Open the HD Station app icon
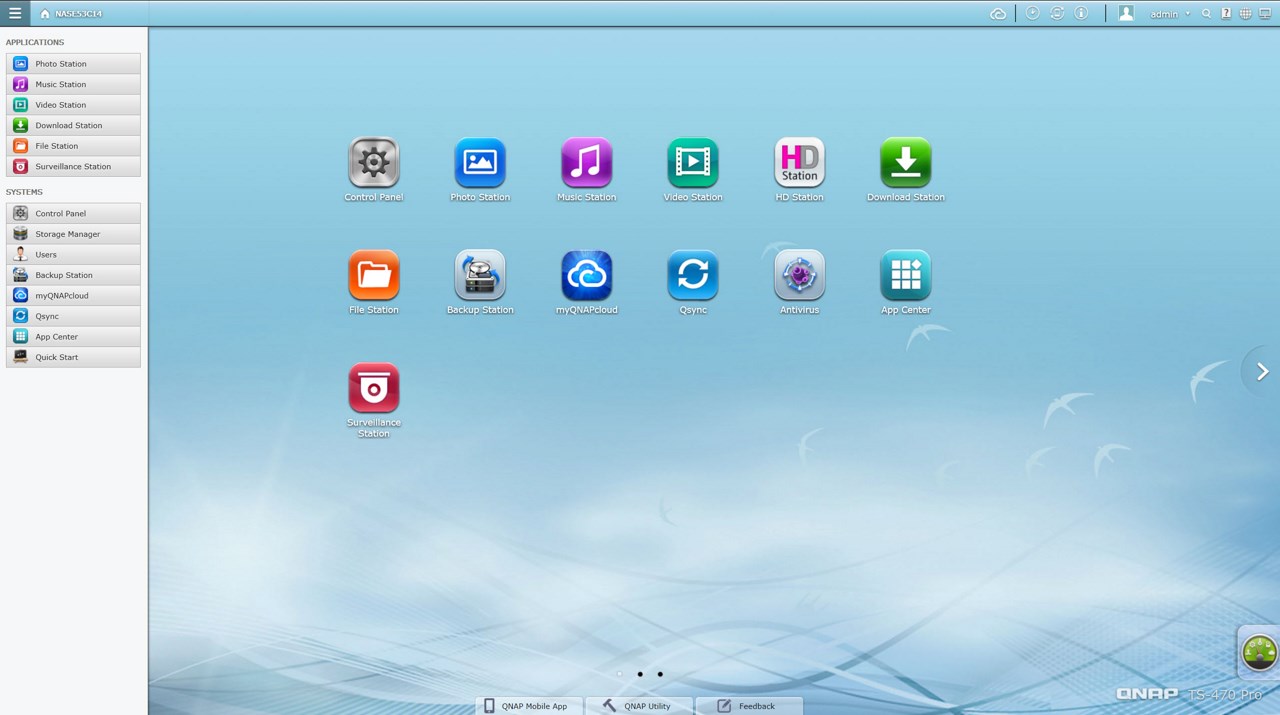The height and width of the screenshot is (715, 1280). [799, 163]
